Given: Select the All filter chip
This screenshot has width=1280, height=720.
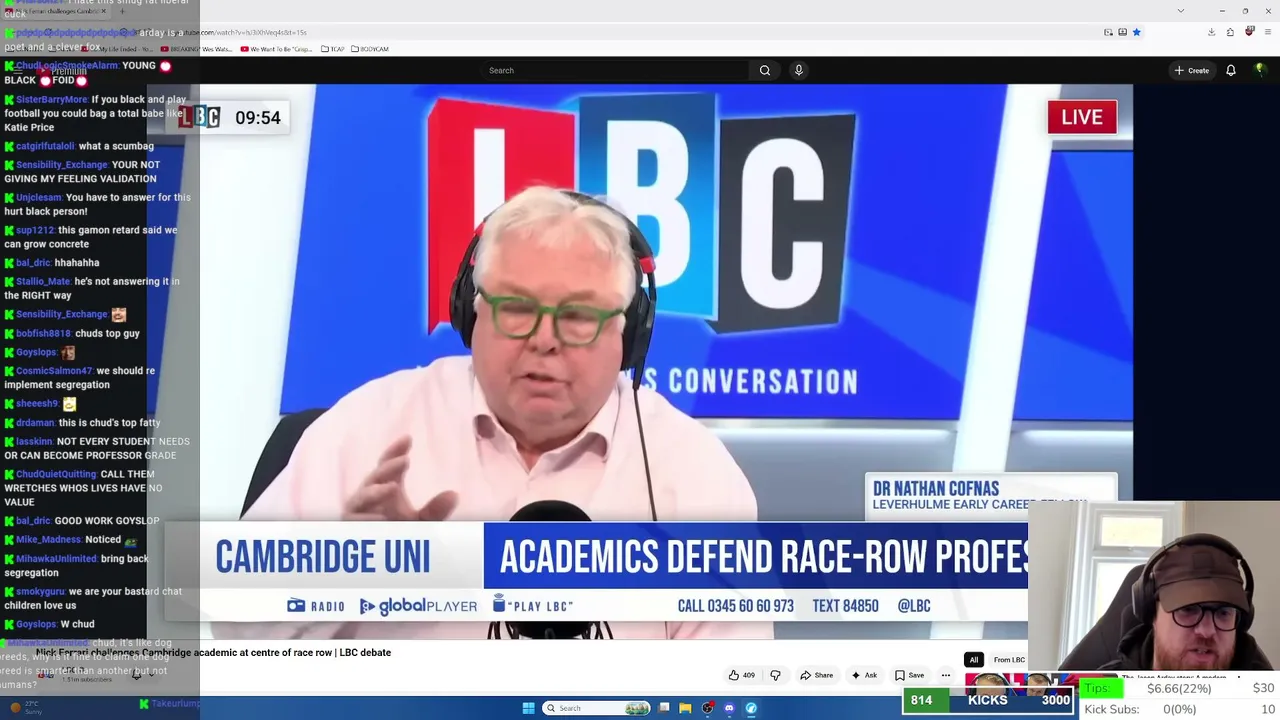Looking at the screenshot, I should (x=973, y=660).
